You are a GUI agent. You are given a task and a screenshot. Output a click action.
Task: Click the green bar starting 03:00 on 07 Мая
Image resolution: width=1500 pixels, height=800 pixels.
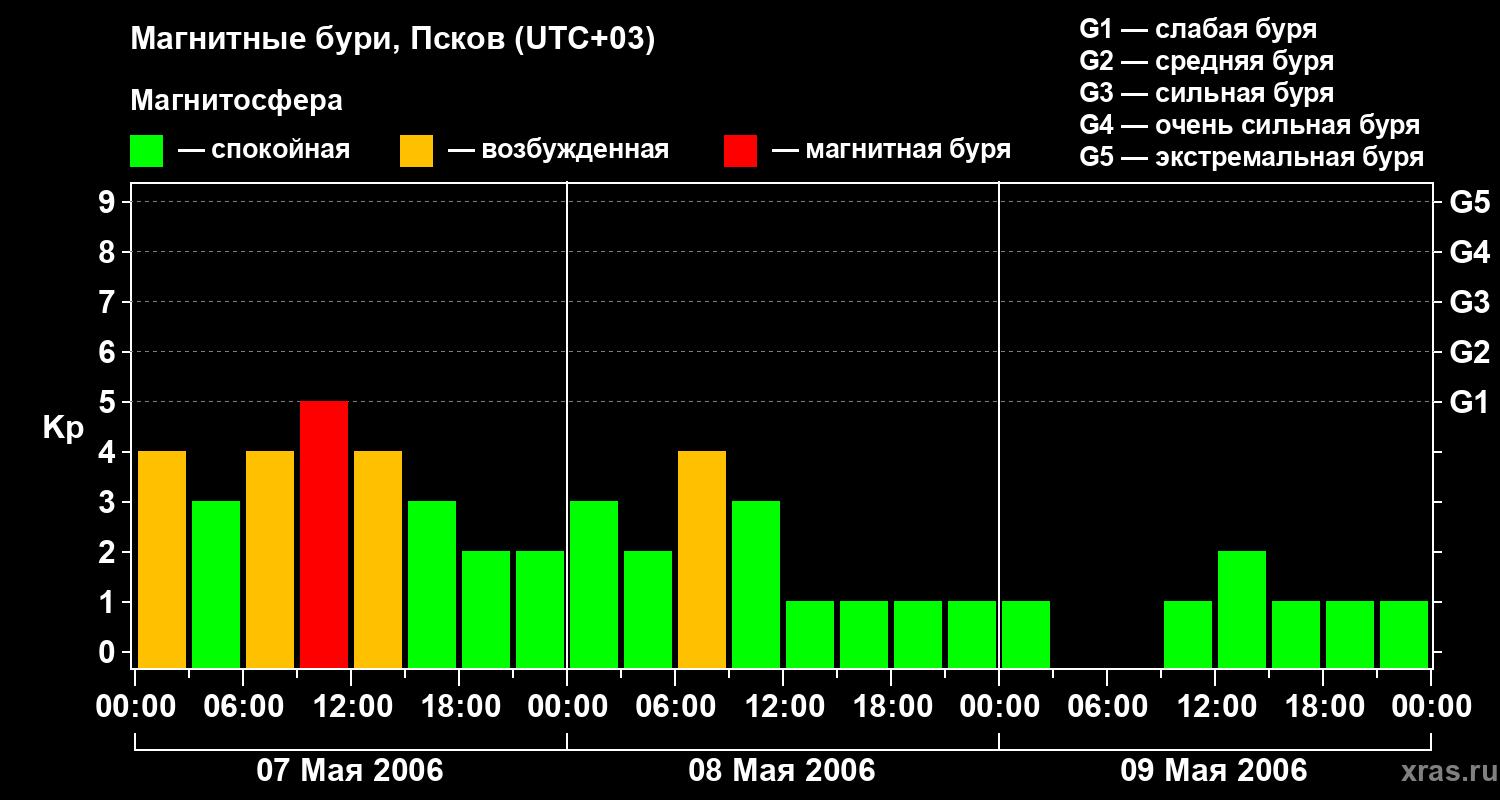click(x=216, y=585)
